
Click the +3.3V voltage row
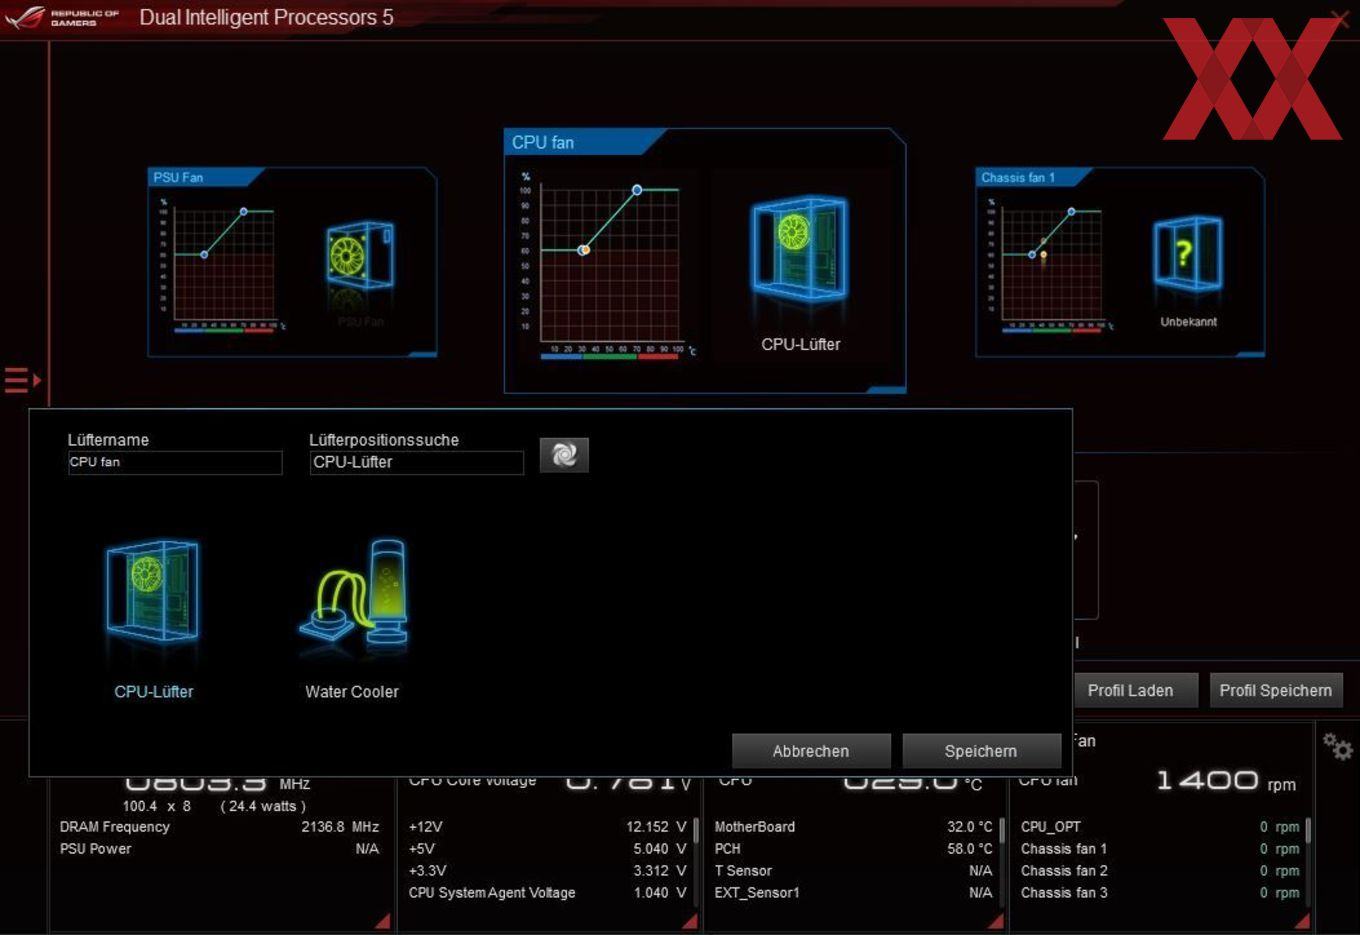[x=548, y=871]
